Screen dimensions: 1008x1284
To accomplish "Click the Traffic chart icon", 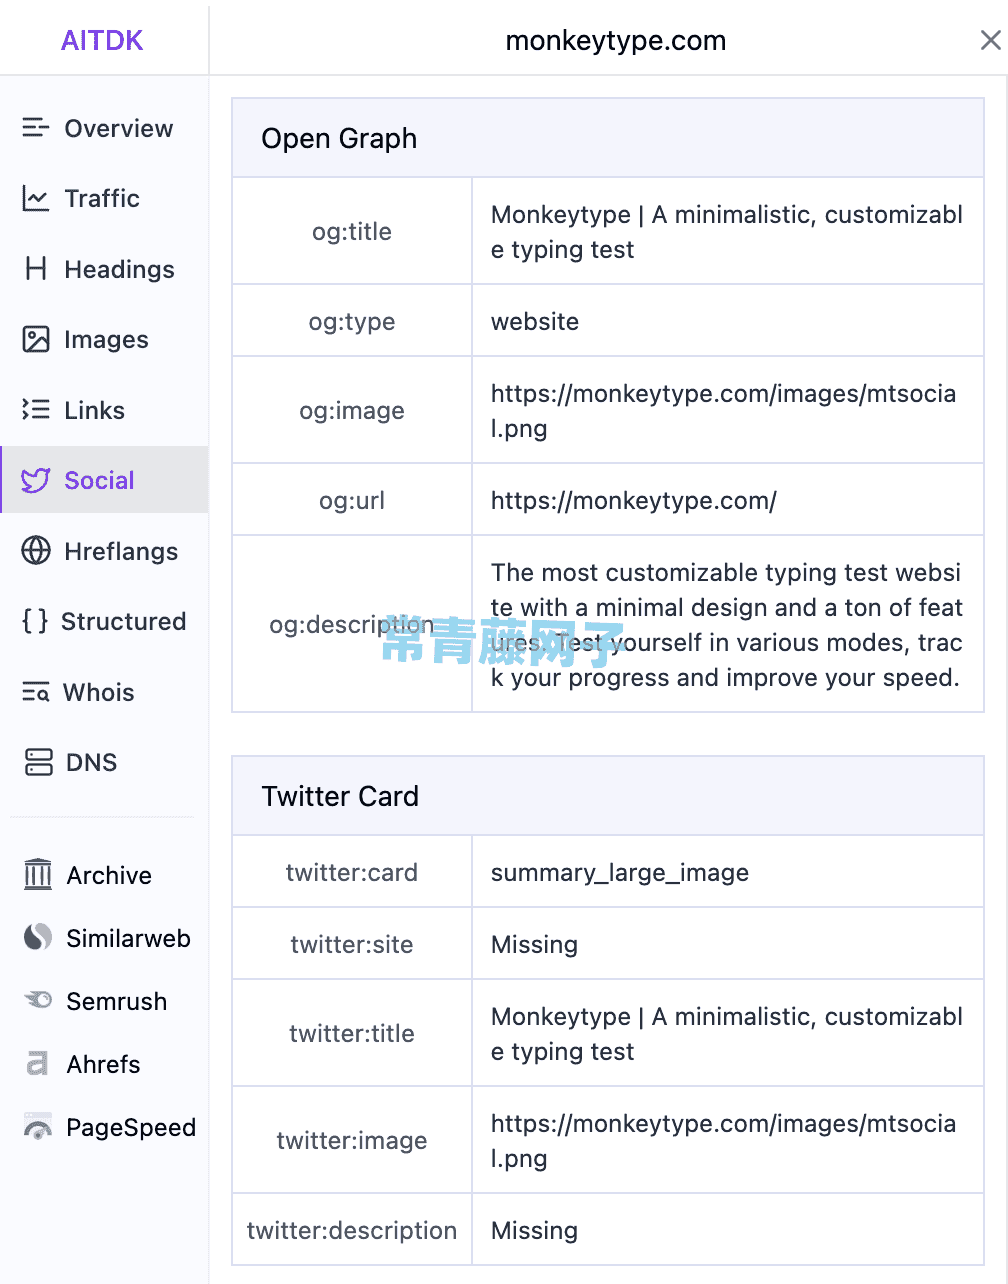I will [36, 198].
